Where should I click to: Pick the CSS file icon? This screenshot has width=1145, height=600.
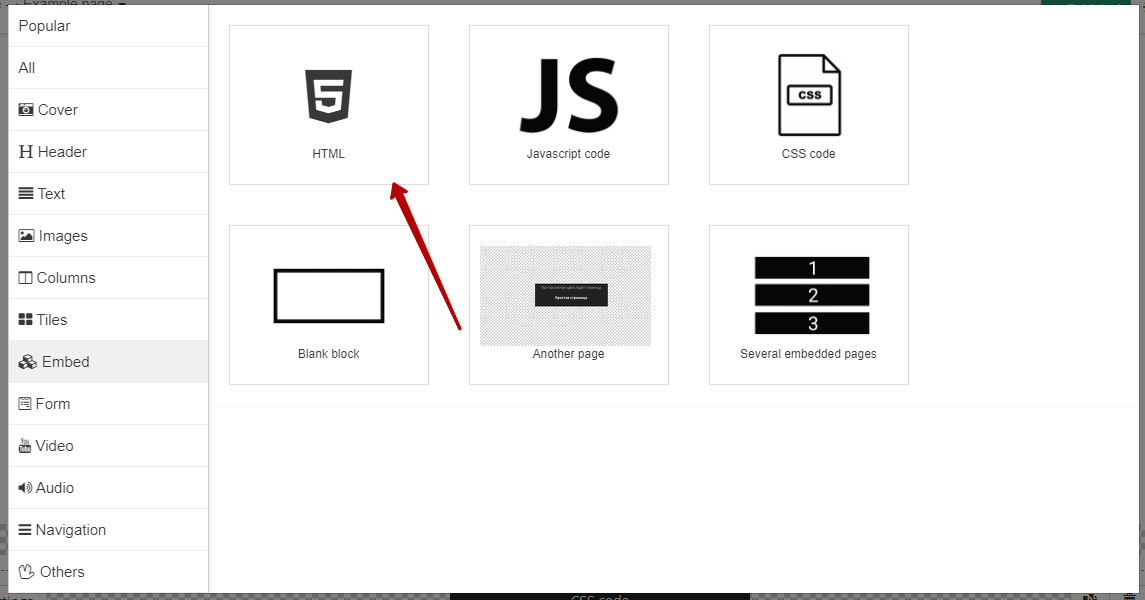(809, 95)
